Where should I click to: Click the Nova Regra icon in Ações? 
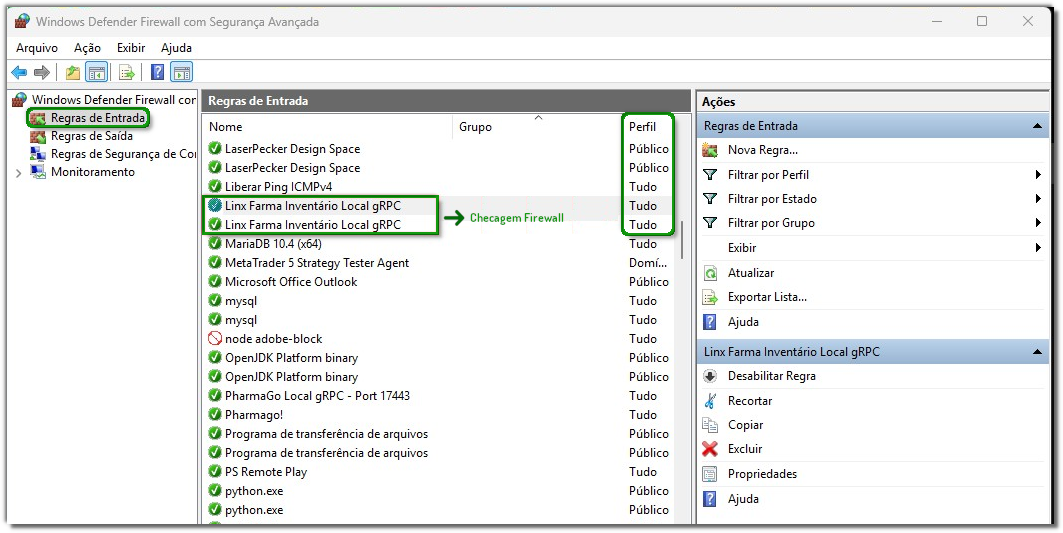(710, 151)
